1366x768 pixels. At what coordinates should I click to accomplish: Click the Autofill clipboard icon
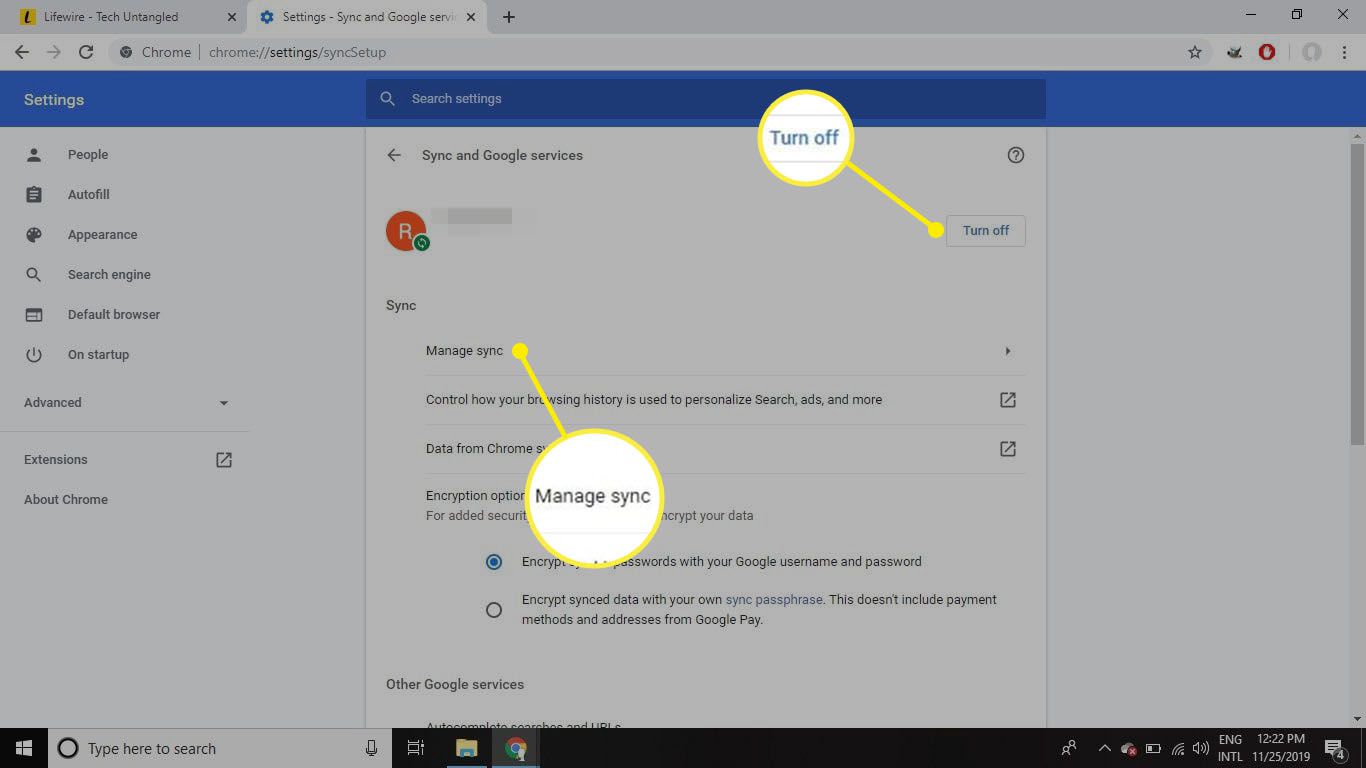coord(34,194)
